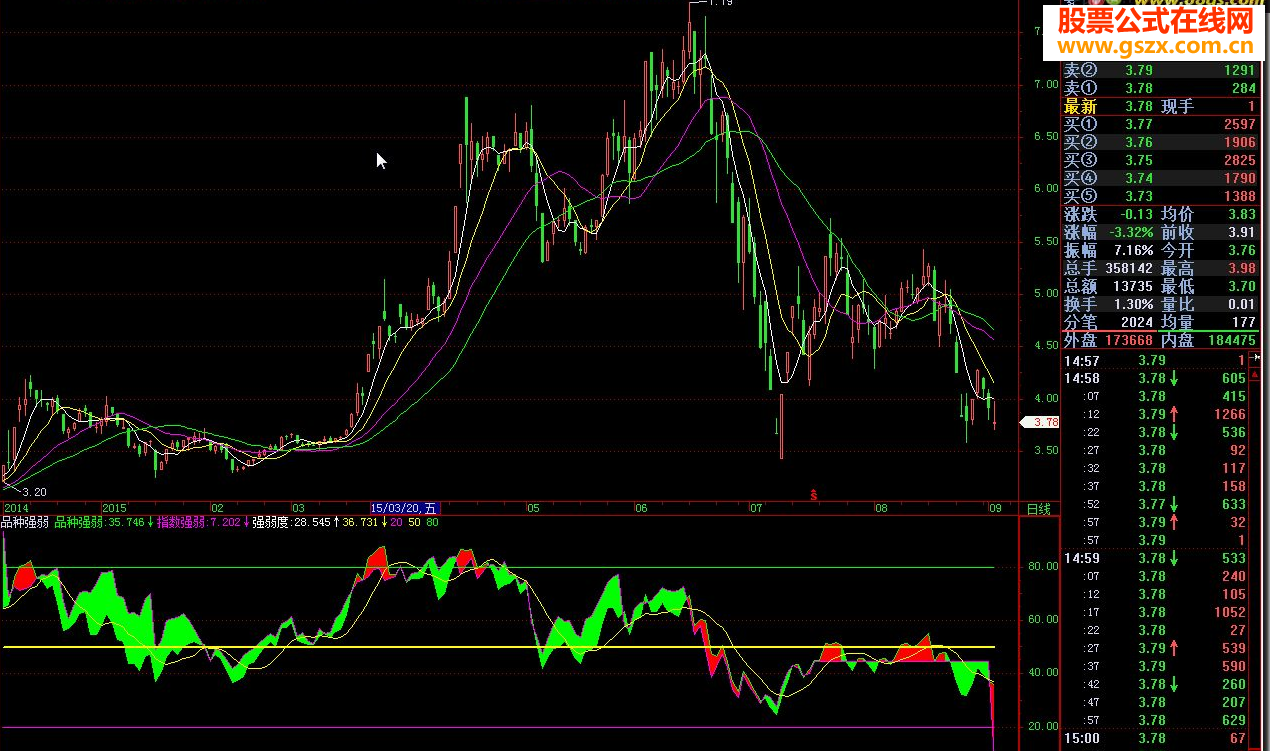Select the 卖① ask row

tap(1160, 88)
